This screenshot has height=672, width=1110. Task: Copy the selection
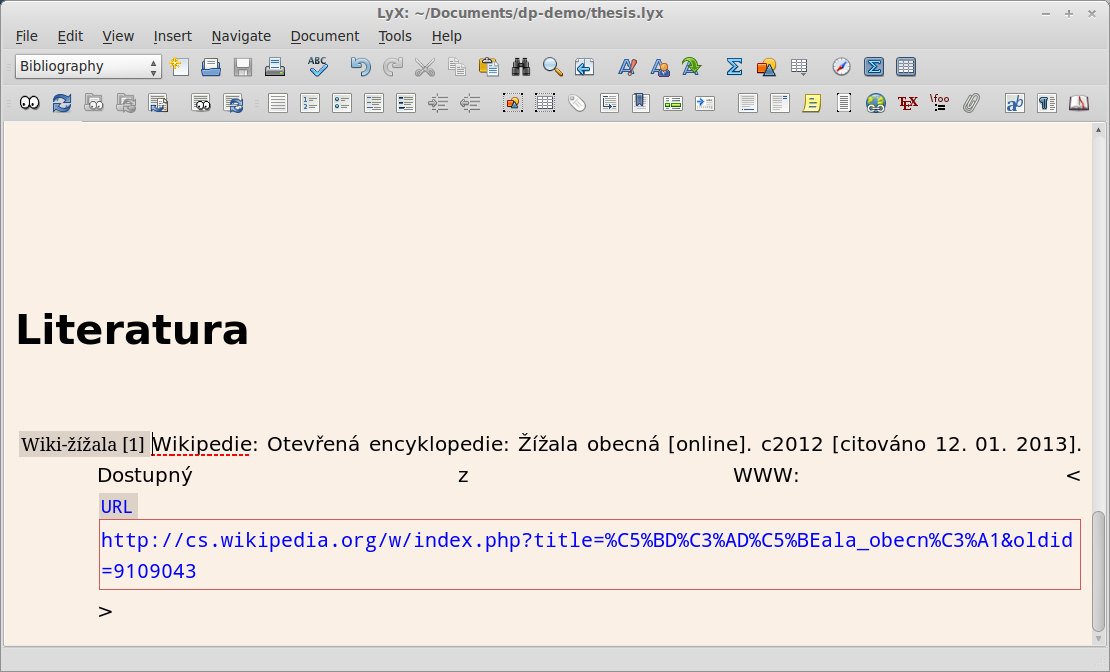pos(457,67)
